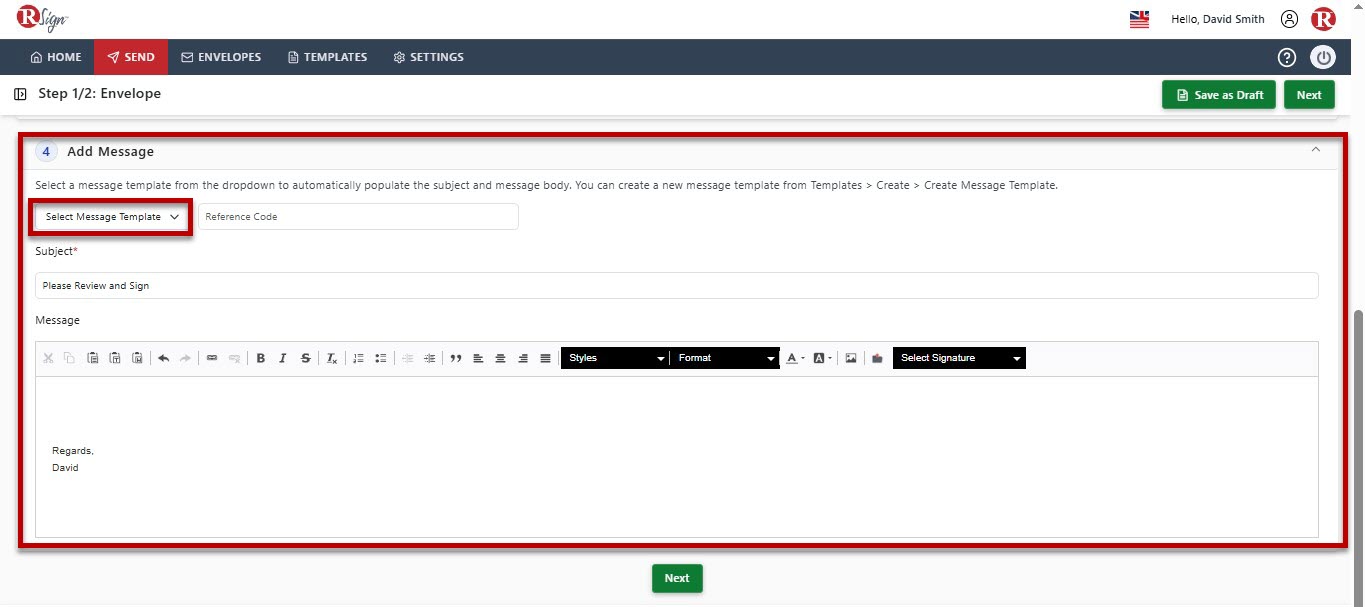The width and height of the screenshot is (1365, 607).
Task: Click the top Next button
Action: click(1309, 95)
